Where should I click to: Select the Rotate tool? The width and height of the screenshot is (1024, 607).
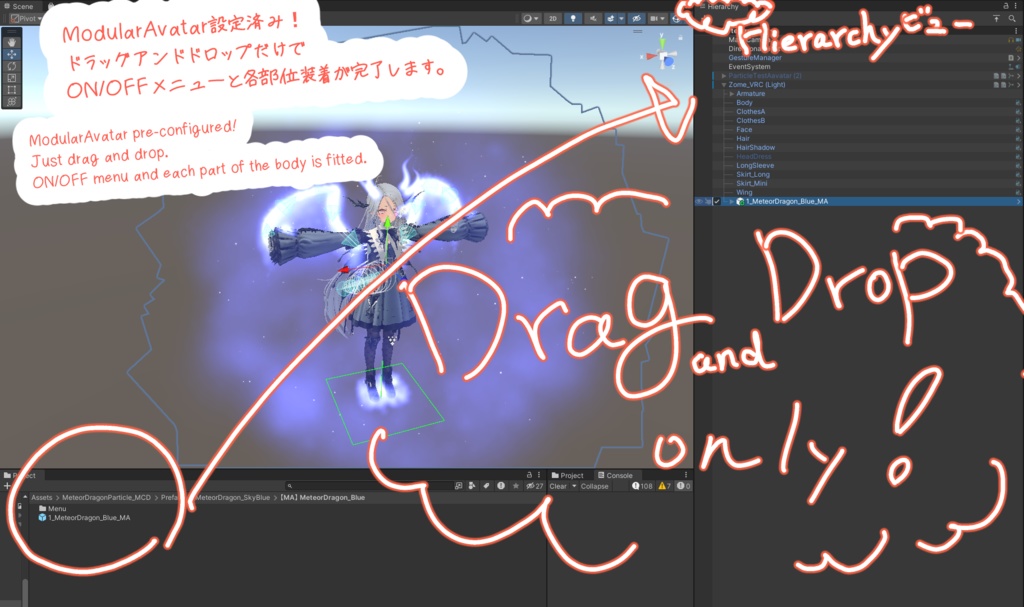(x=12, y=66)
